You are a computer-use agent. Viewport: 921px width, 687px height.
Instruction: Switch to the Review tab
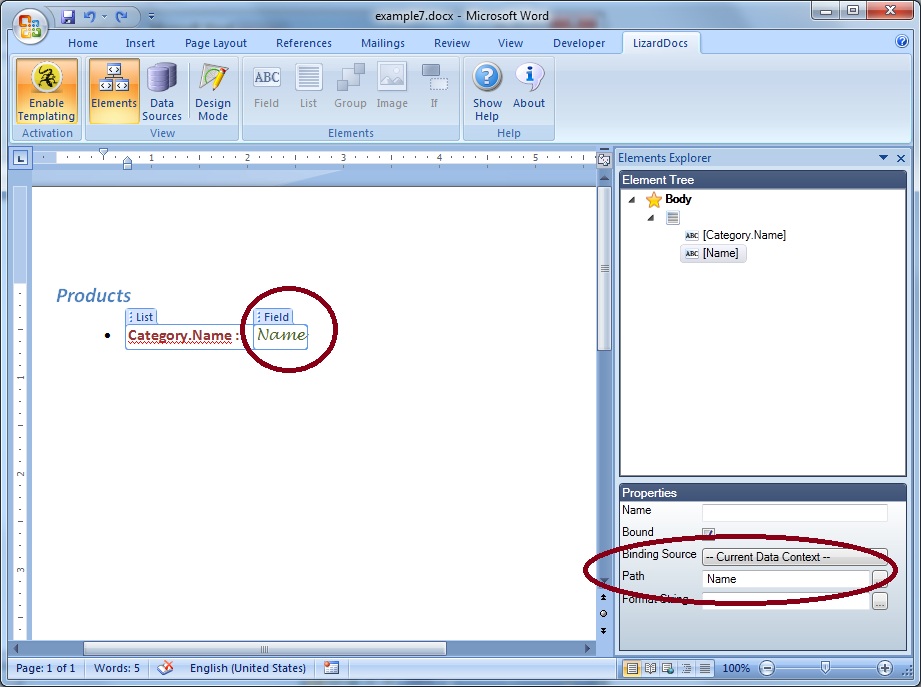click(x=452, y=43)
